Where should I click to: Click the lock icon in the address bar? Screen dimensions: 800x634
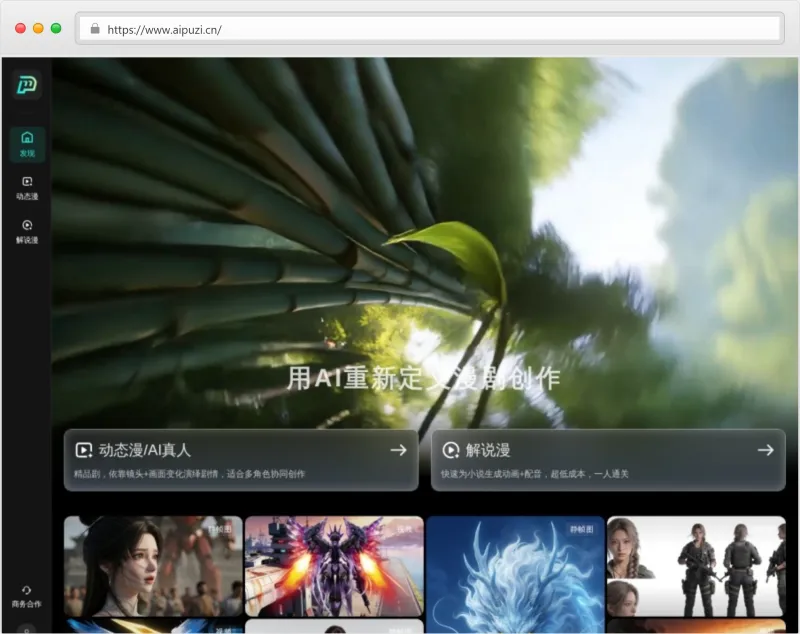pyautogui.click(x=95, y=30)
